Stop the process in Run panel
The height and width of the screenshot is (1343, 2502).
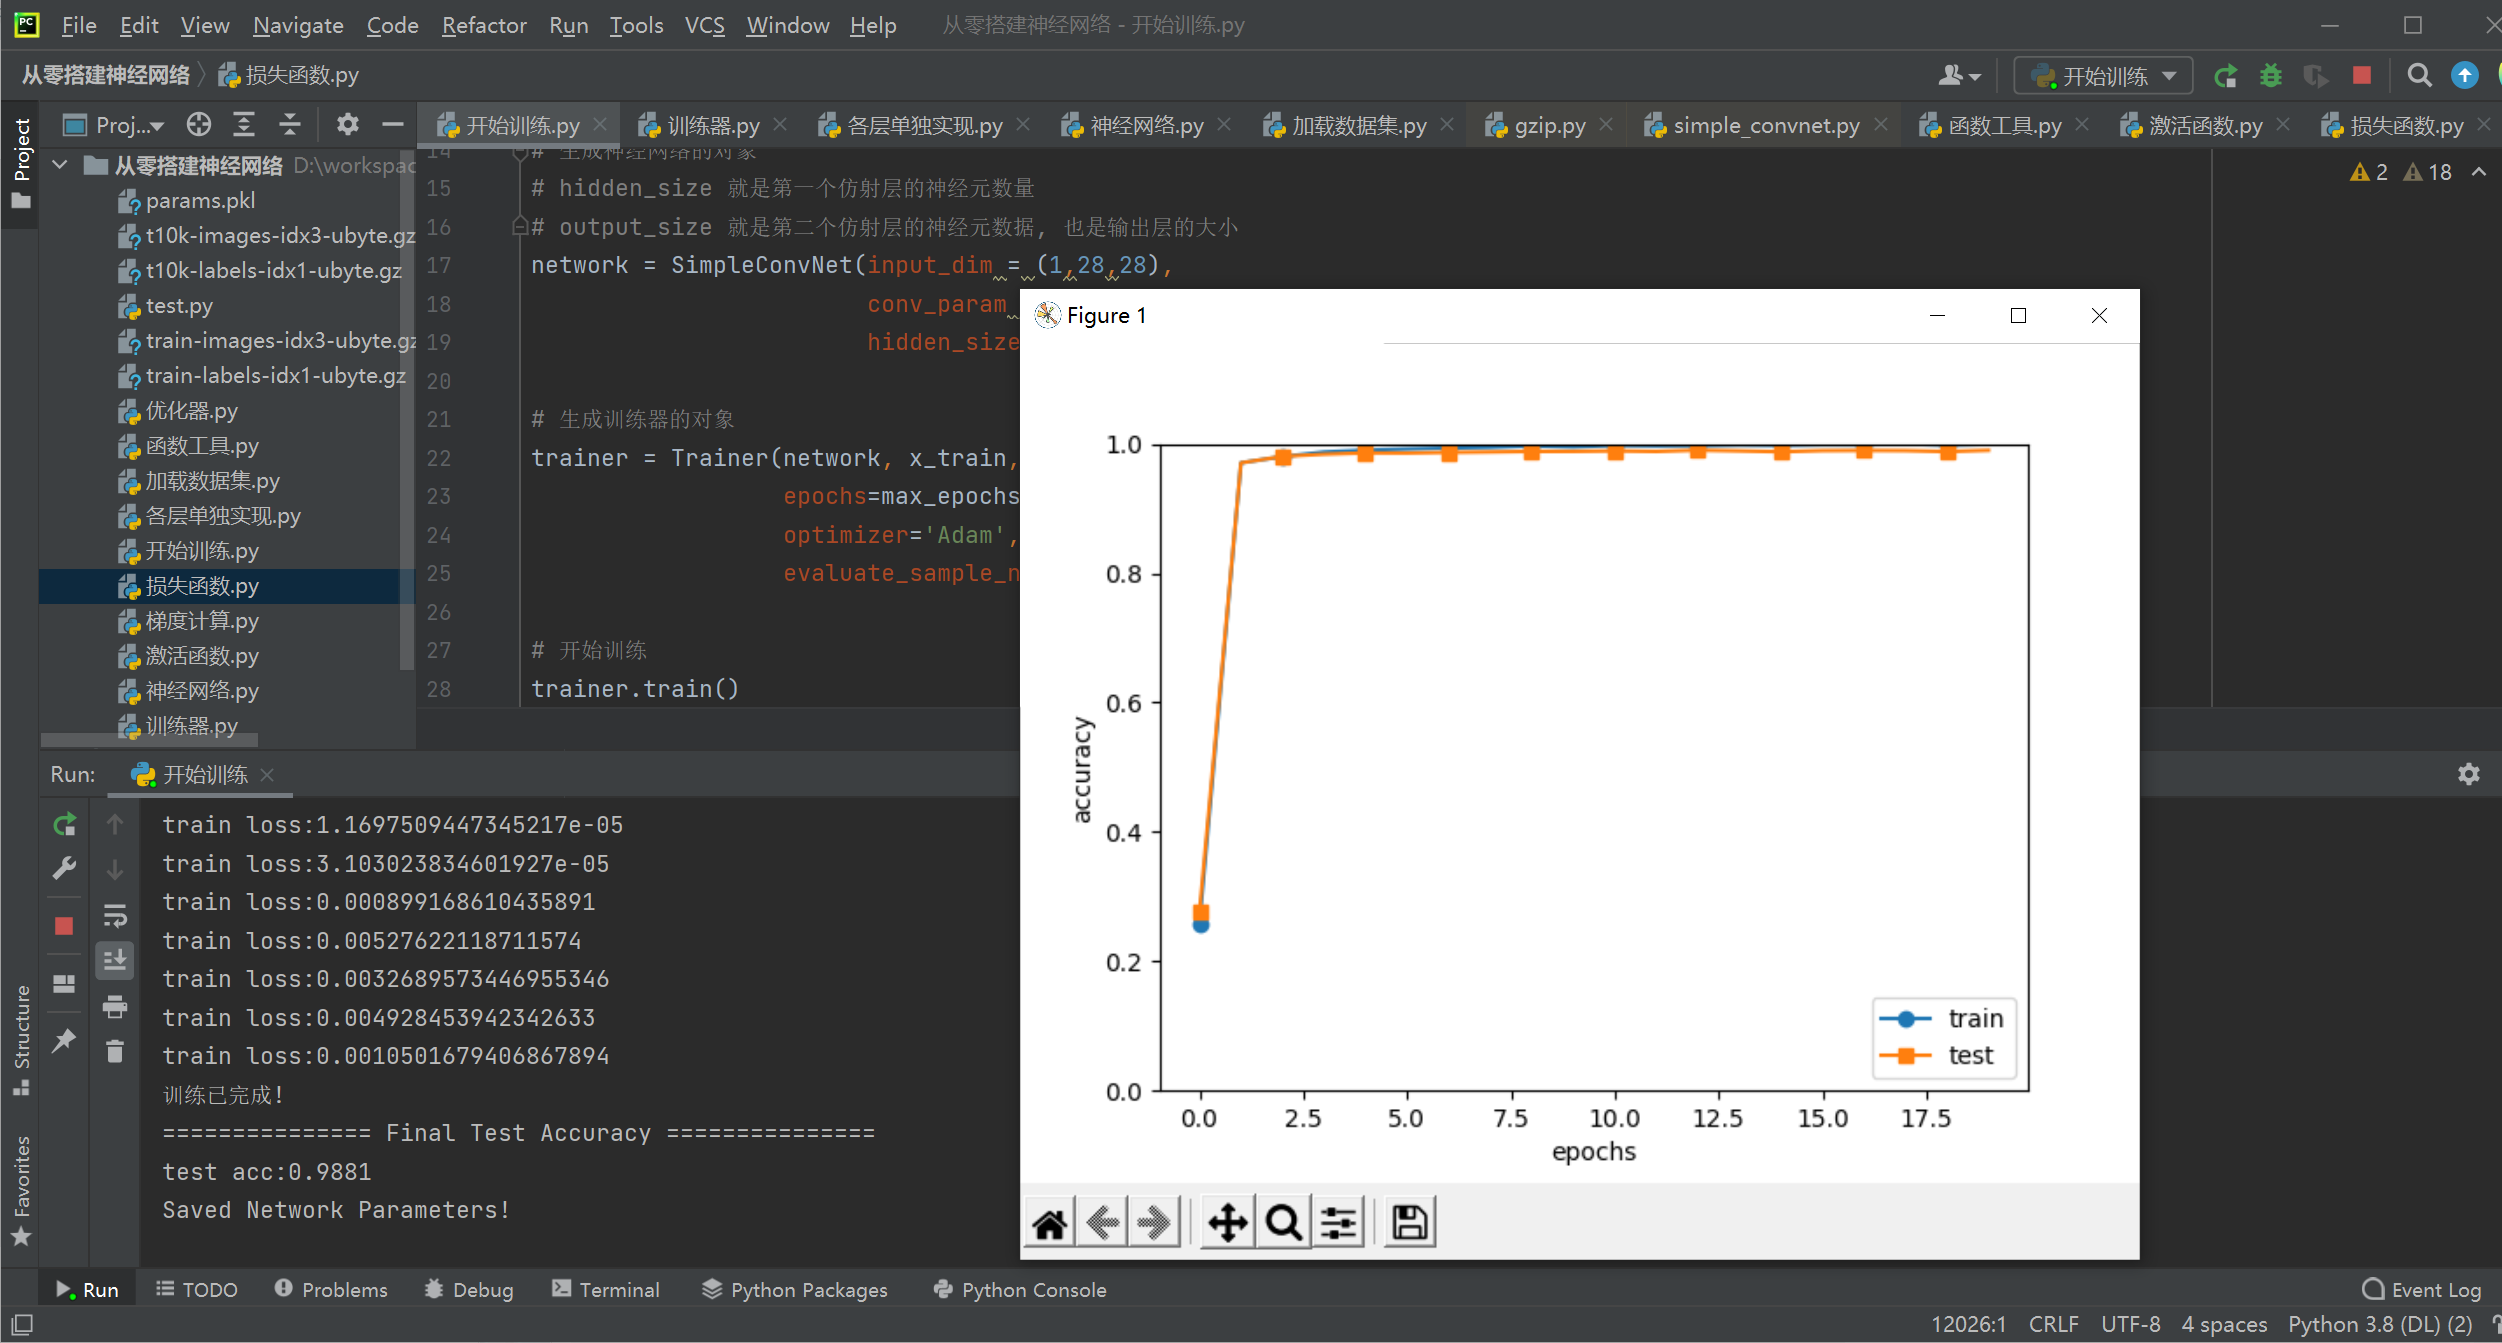point(64,926)
